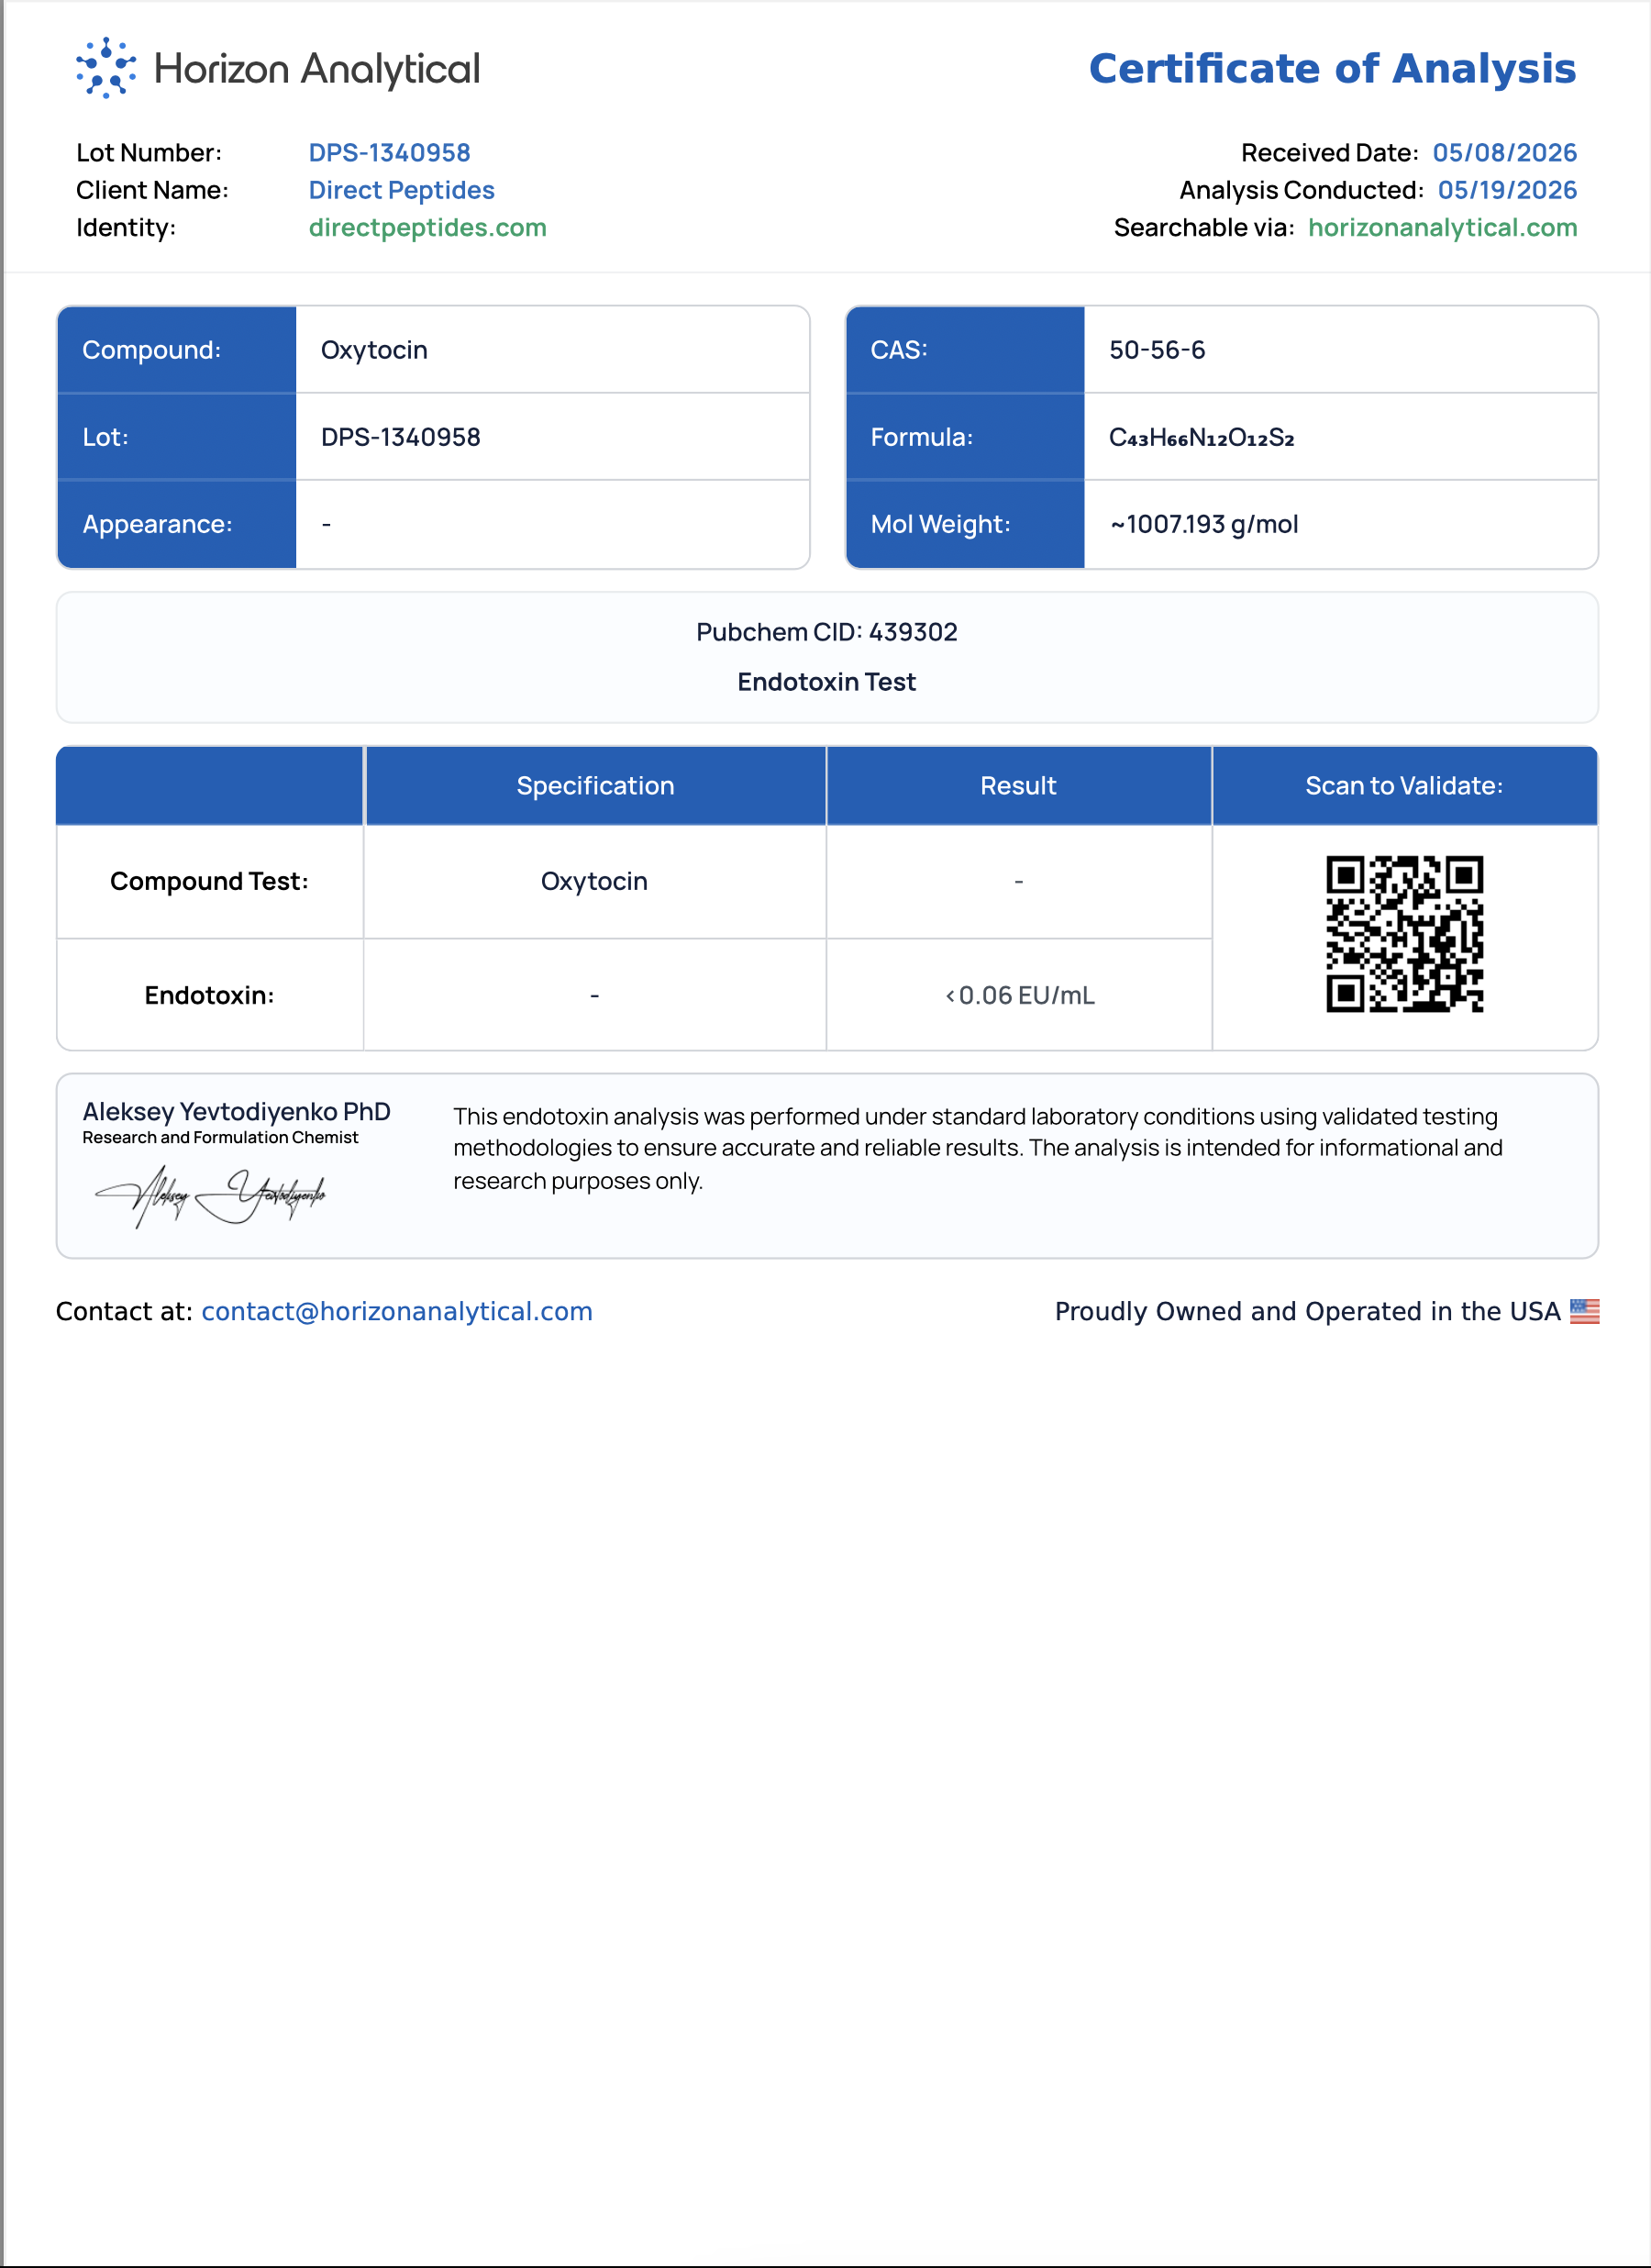This screenshot has height=2268, width=1651.
Task: Click Proudly Owned and Operated in the USA
Action: click(x=1307, y=1311)
